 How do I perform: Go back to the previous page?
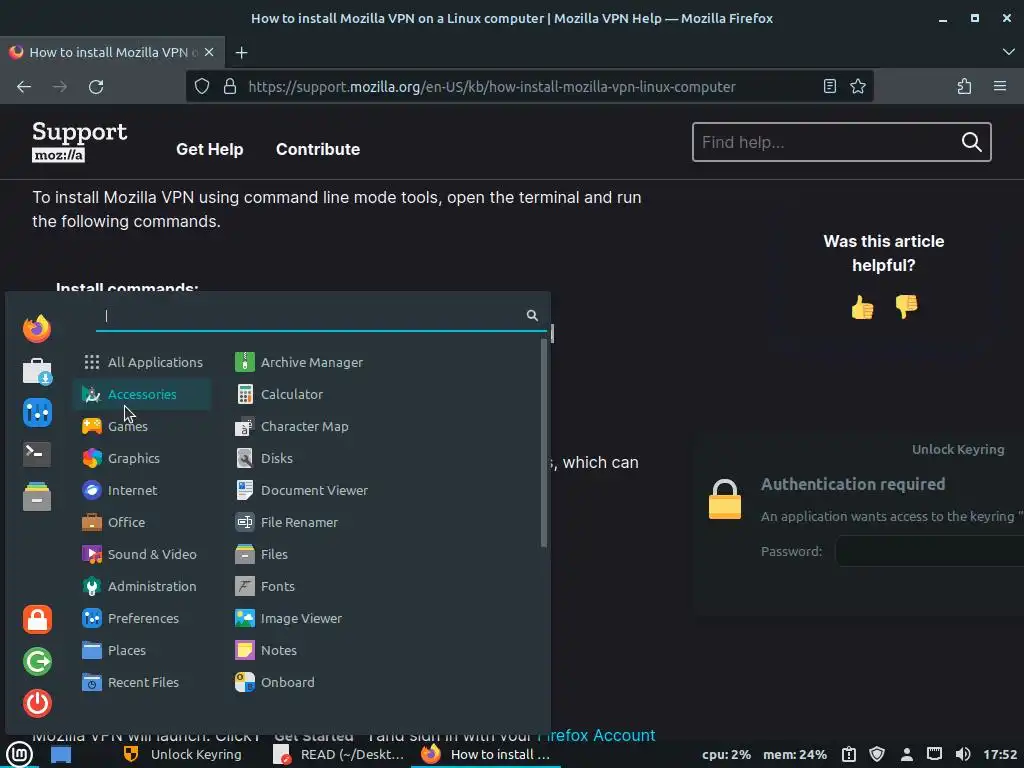[24, 86]
